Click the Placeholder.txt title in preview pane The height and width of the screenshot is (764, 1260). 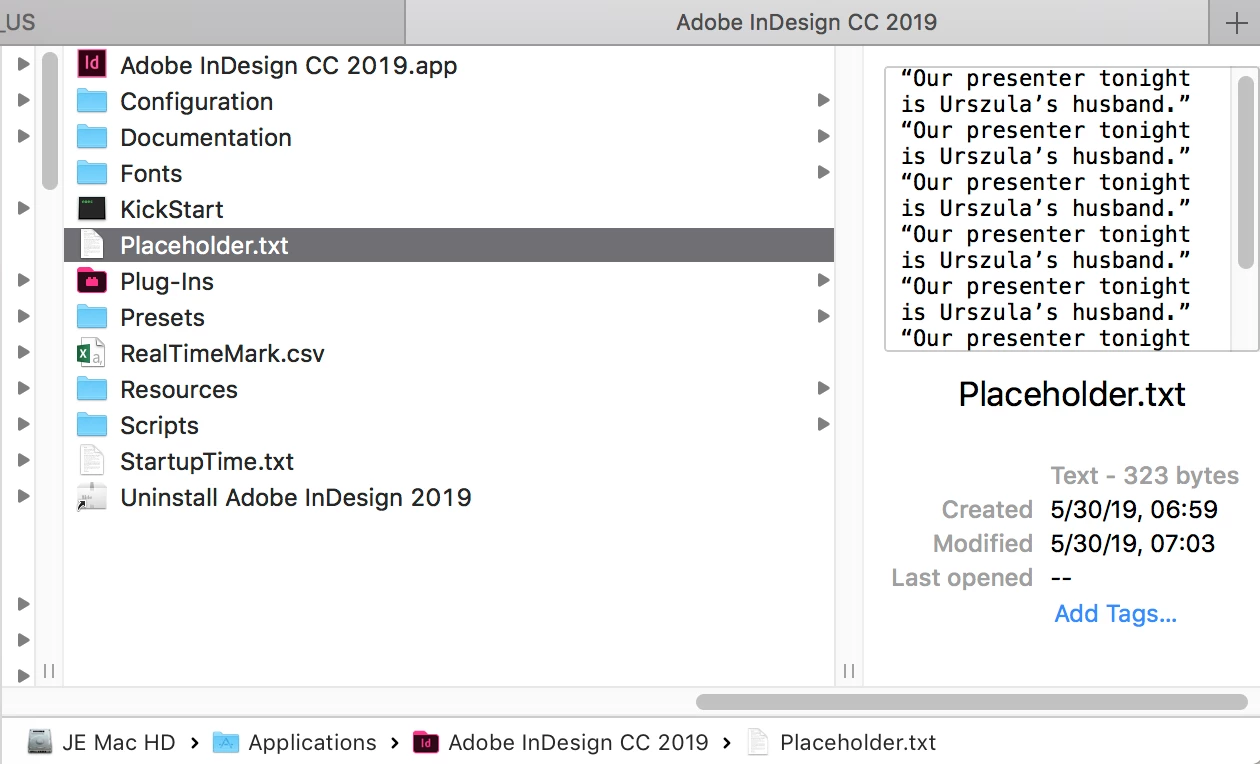click(1071, 394)
